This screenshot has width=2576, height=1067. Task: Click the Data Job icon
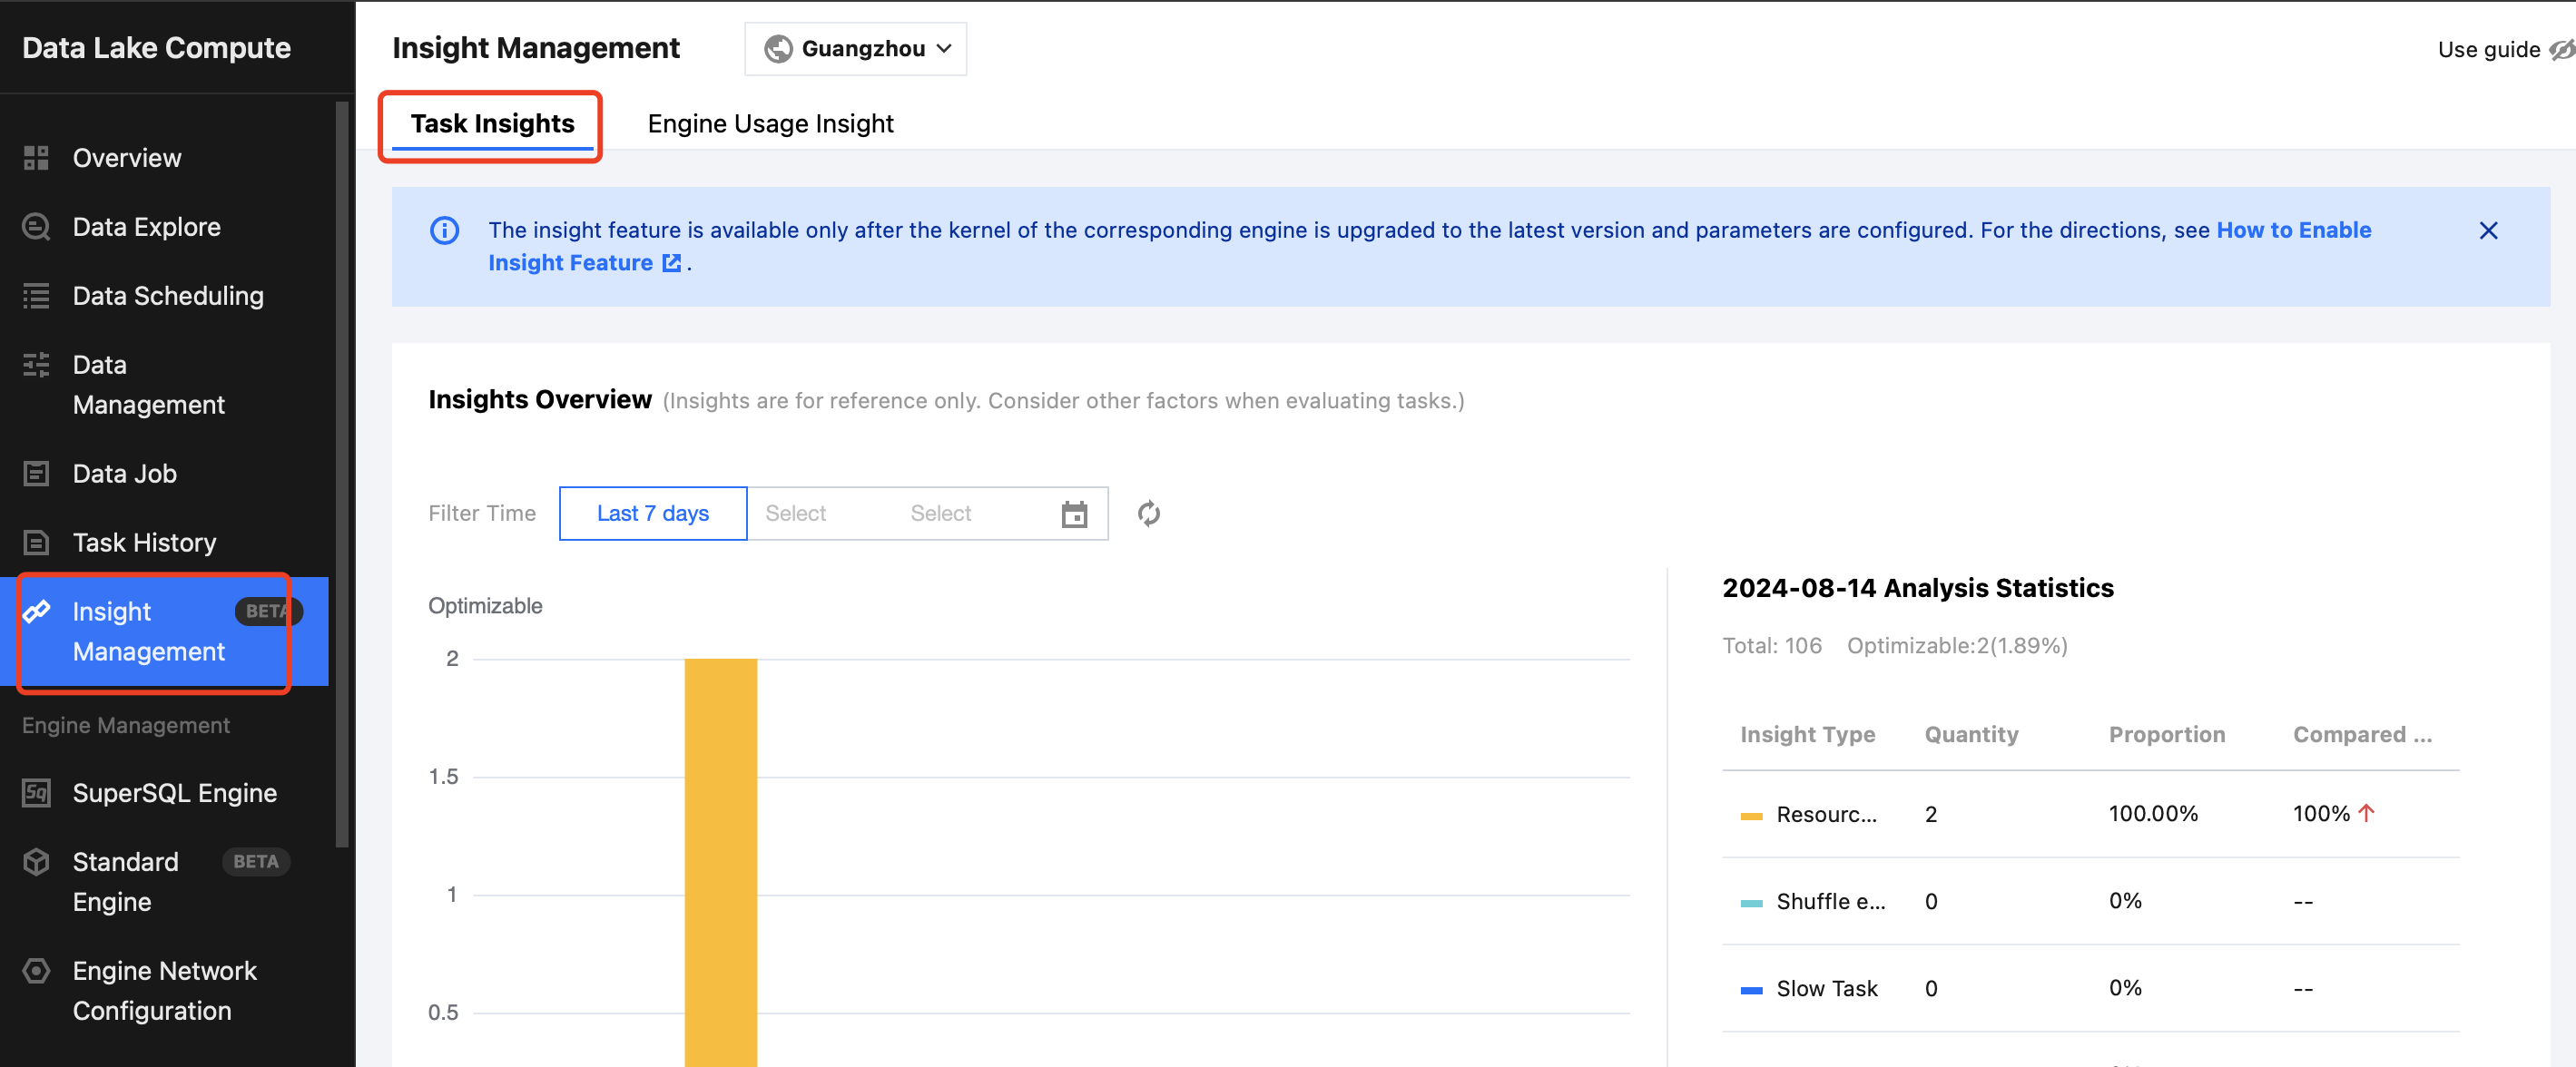(36, 474)
